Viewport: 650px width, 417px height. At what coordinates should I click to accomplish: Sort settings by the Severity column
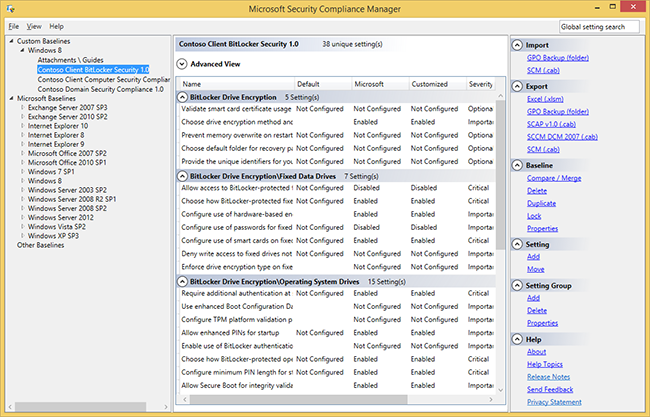(480, 84)
